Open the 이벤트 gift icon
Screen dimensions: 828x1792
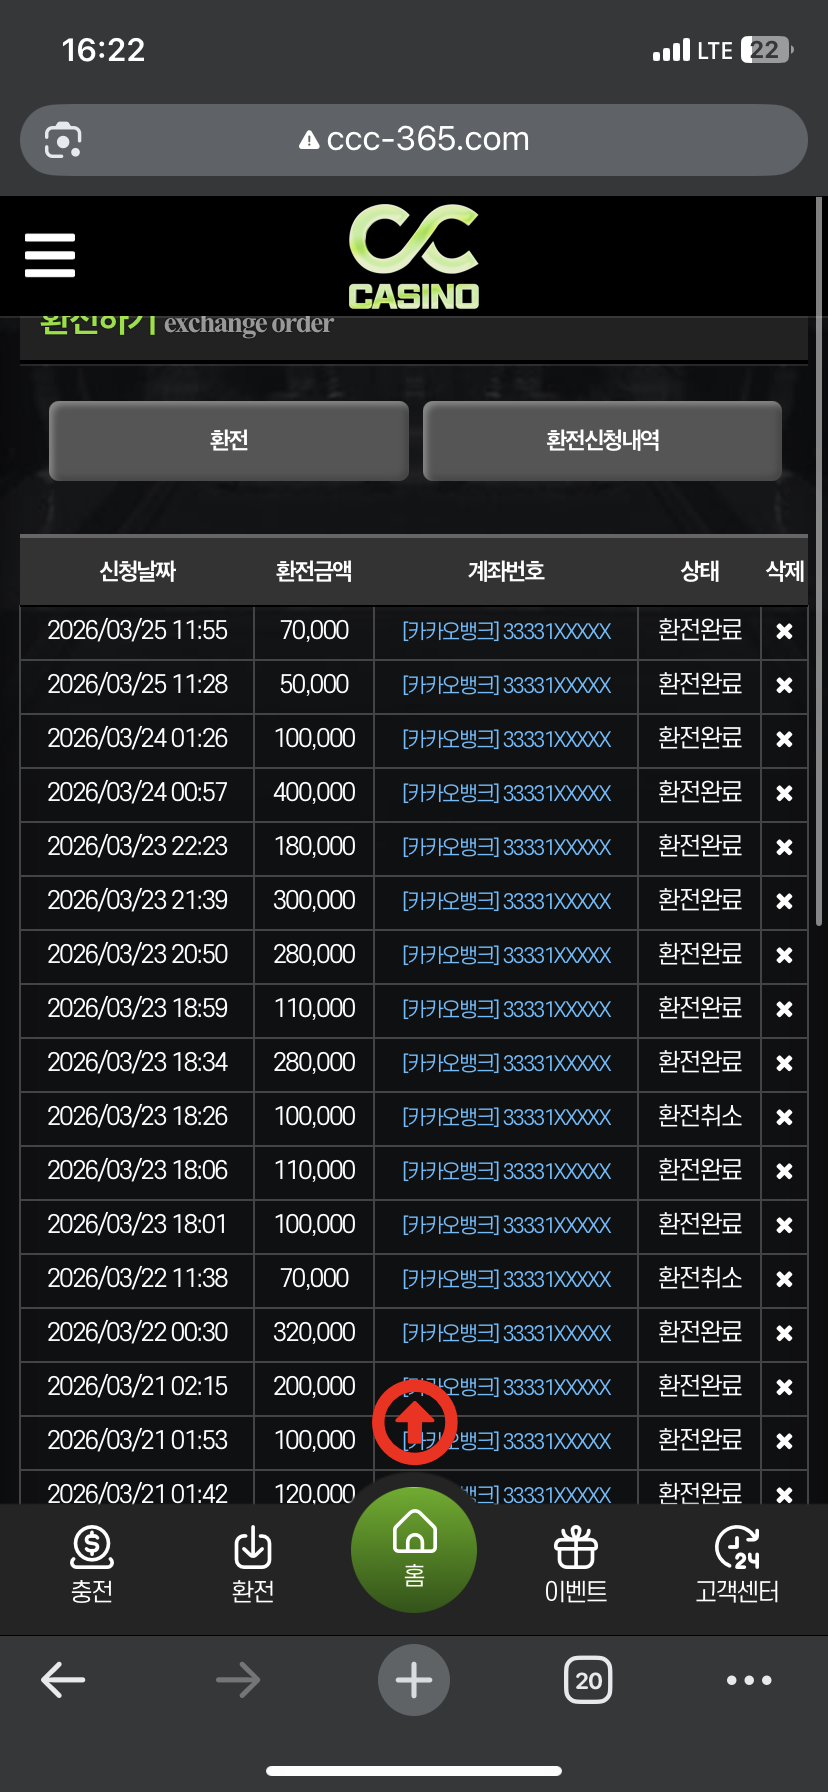pyautogui.click(x=576, y=1564)
